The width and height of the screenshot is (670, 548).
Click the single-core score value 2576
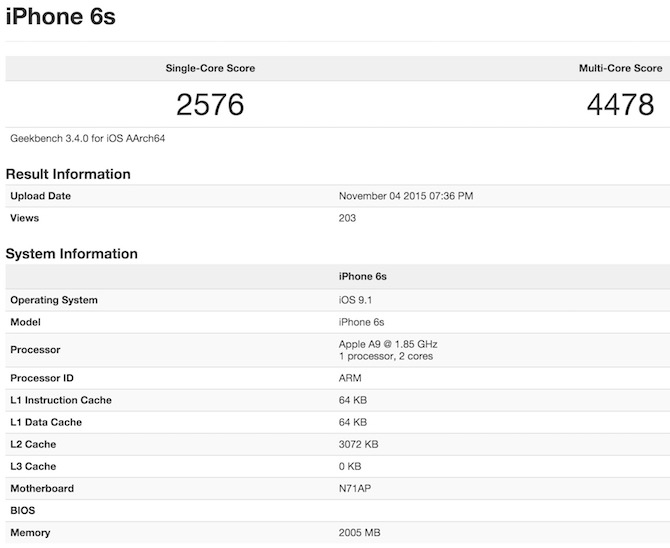210,104
